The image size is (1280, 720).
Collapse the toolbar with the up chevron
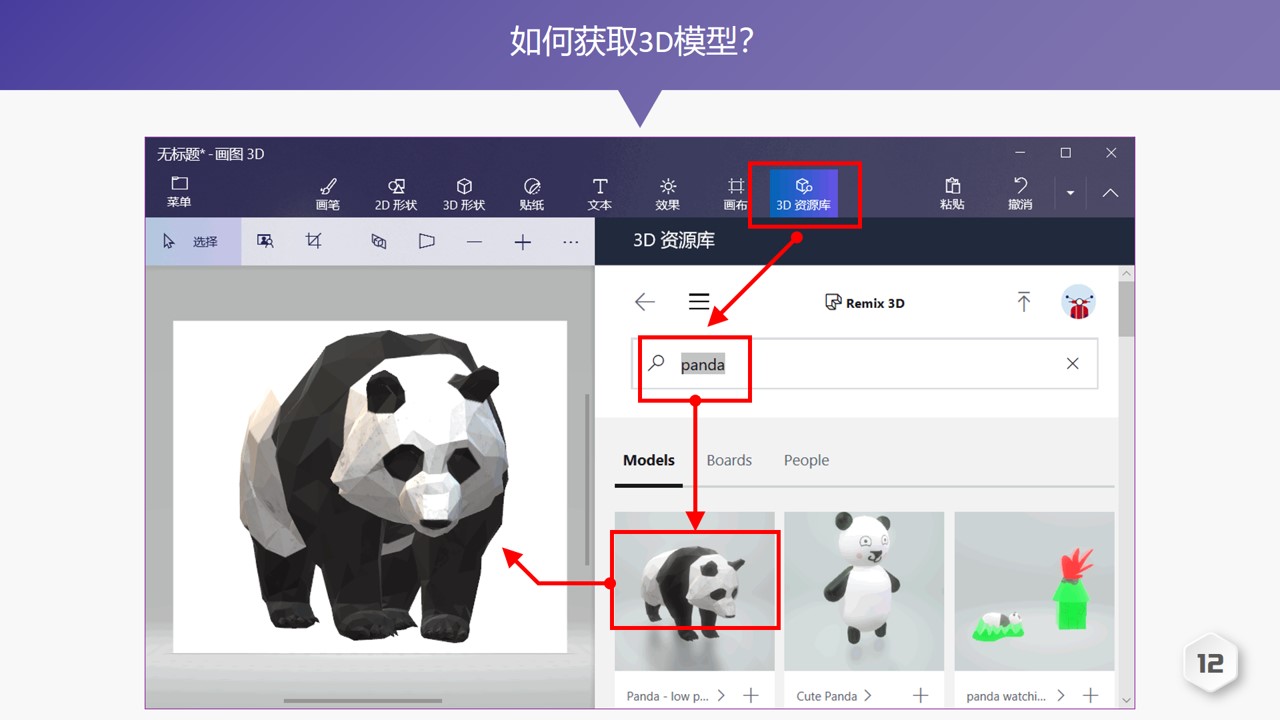tap(1110, 193)
